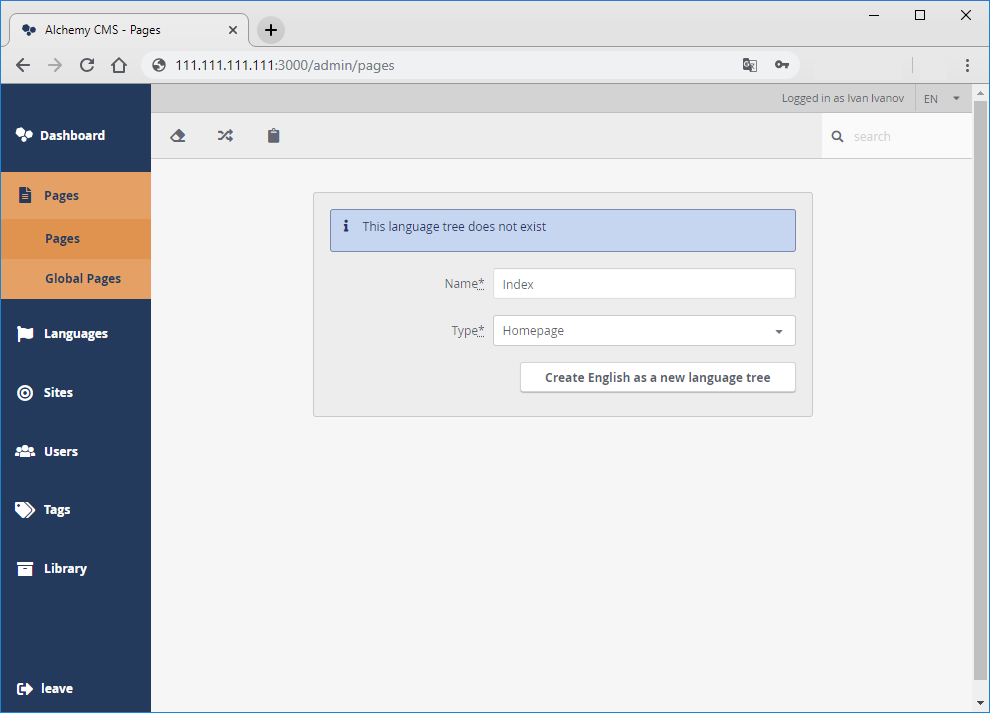Click the search magnifier icon
Viewport: 990px width, 713px height.
pos(838,137)
